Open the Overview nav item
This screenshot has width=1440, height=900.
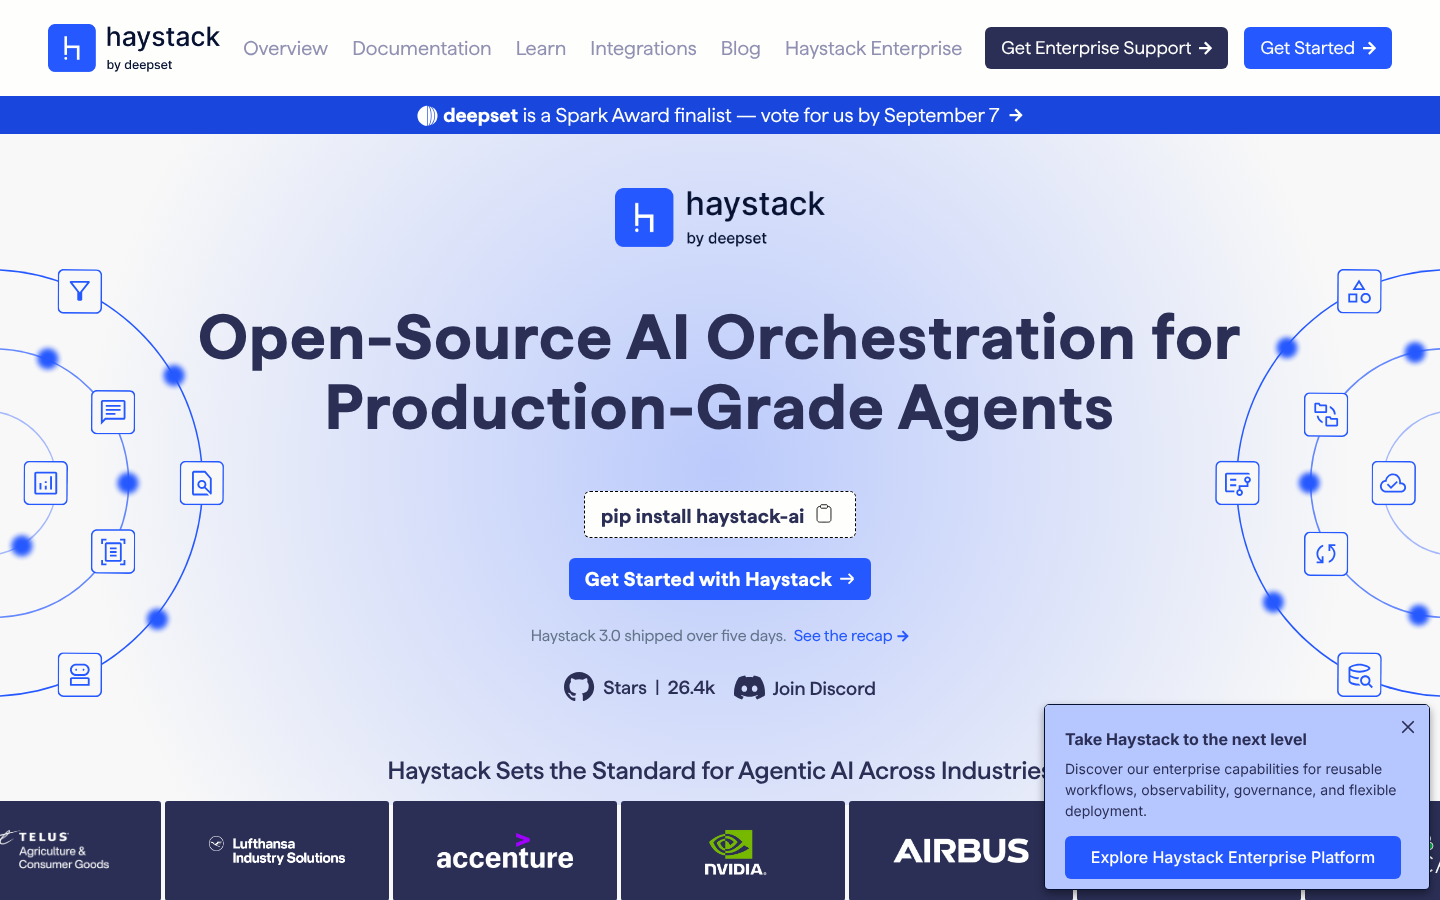(x=285, y=48)
